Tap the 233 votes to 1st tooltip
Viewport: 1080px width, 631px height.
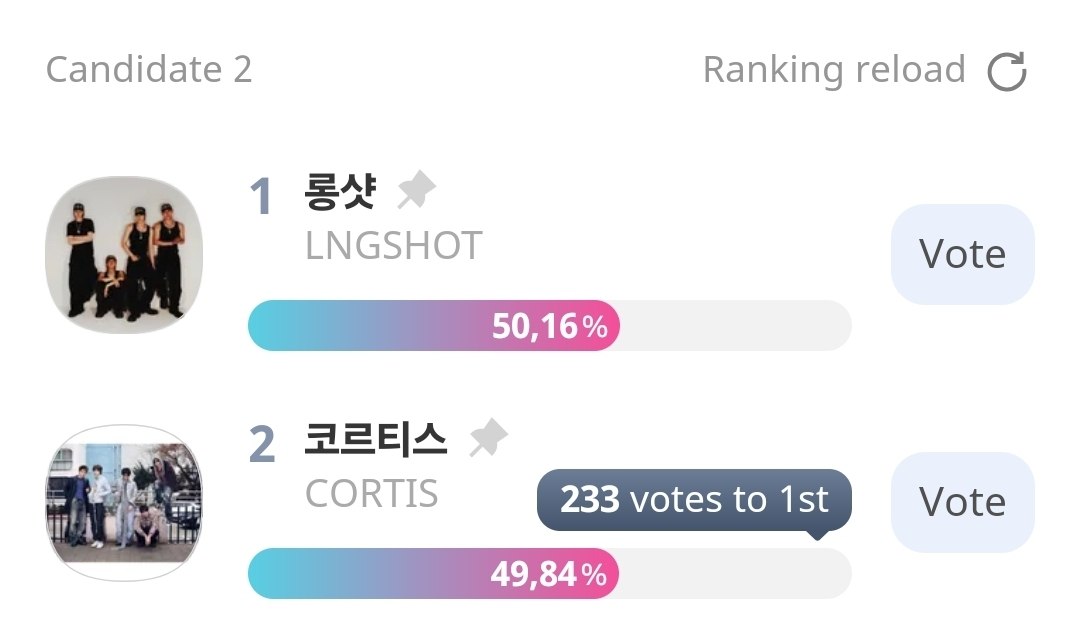694,501
